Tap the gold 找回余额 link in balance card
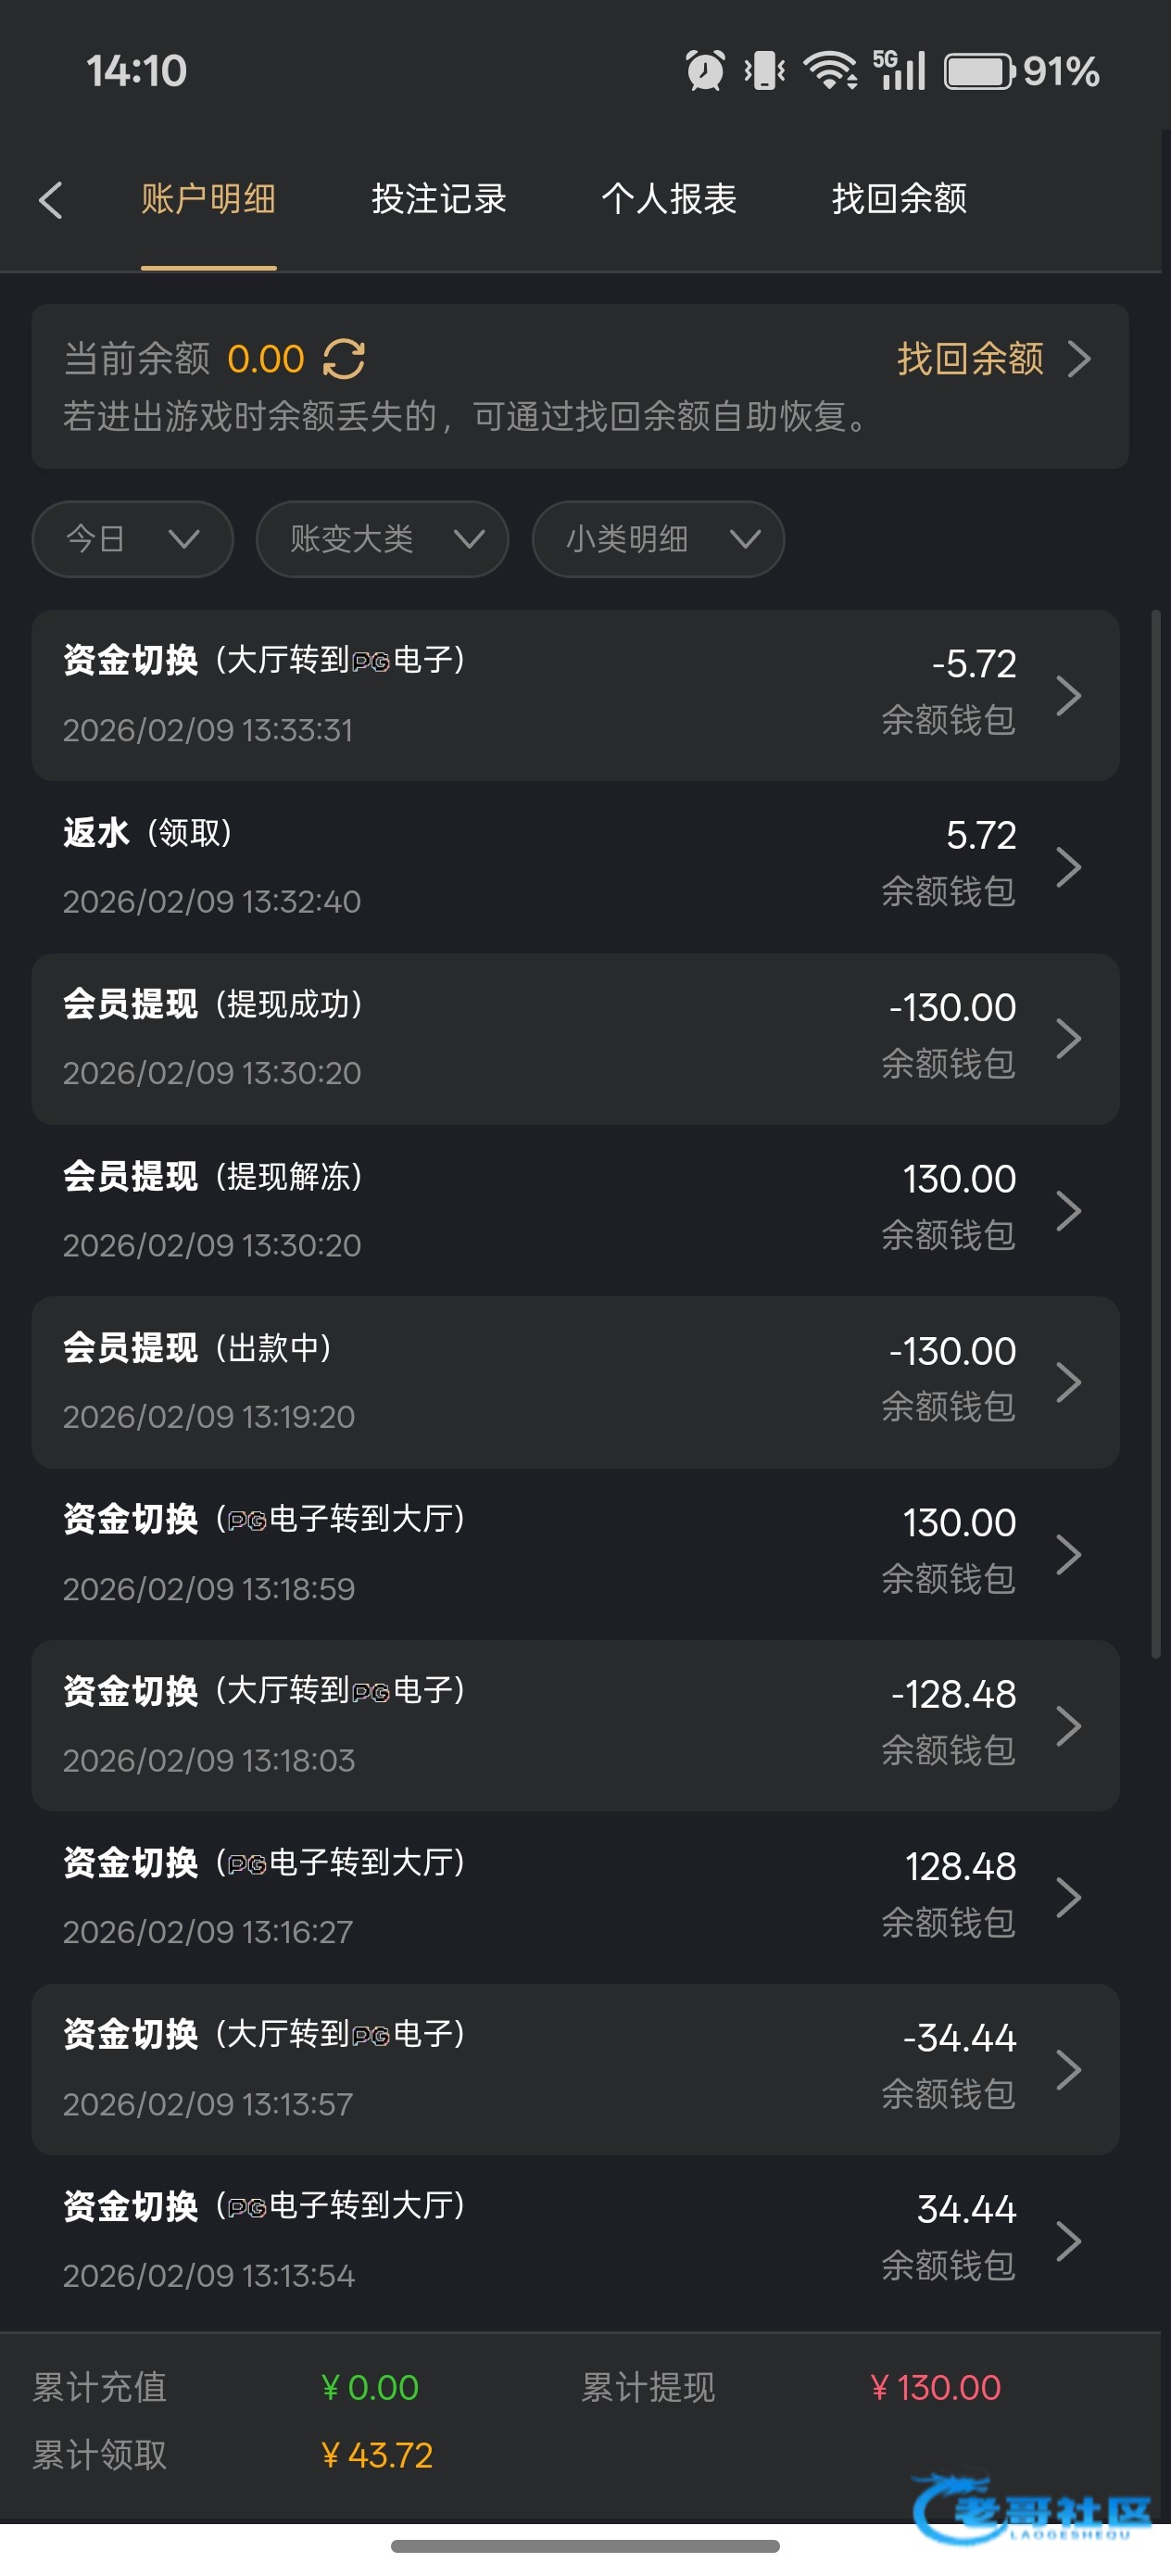 click(970, 359)
